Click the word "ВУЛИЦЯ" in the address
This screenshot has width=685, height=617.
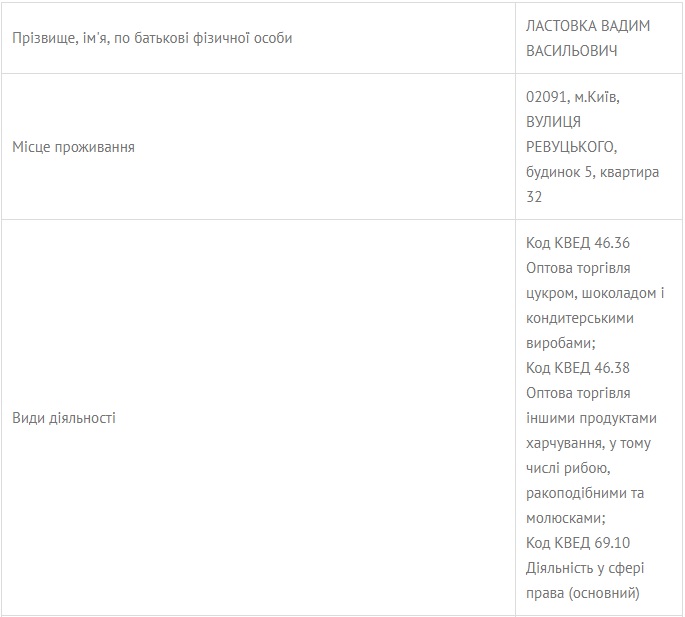coord(554,122)
